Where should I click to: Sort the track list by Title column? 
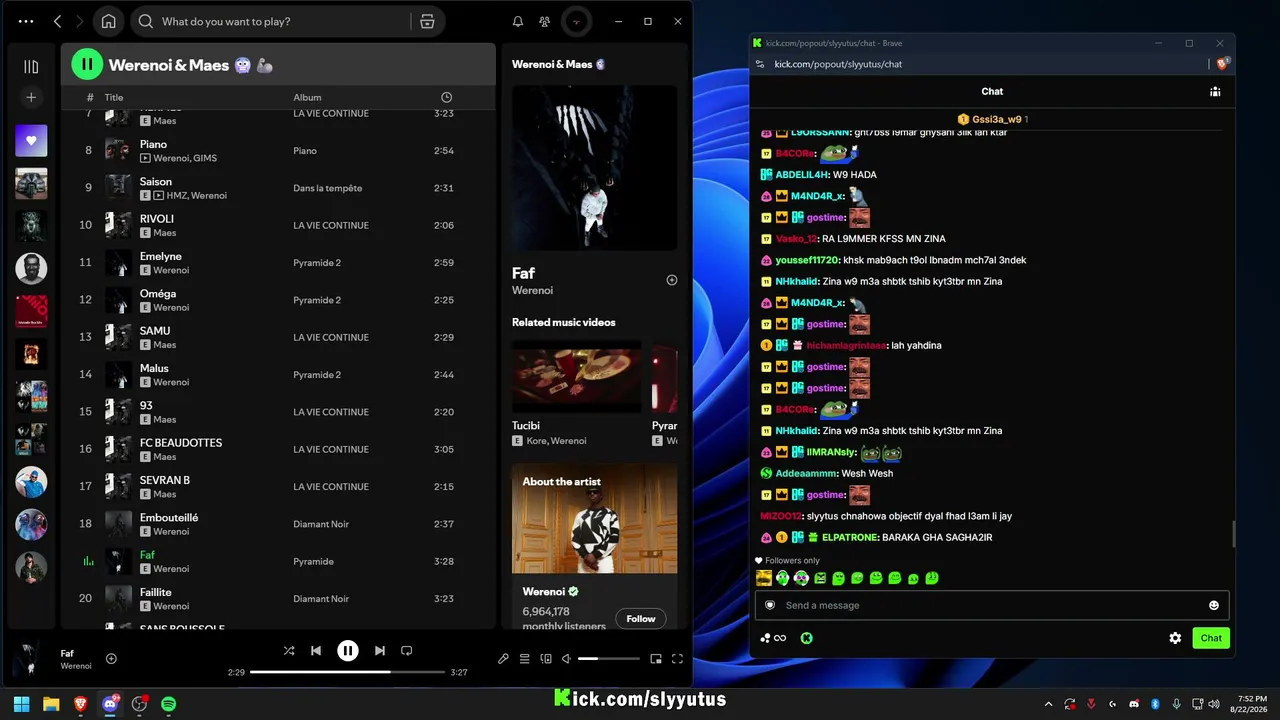(114, 97)
